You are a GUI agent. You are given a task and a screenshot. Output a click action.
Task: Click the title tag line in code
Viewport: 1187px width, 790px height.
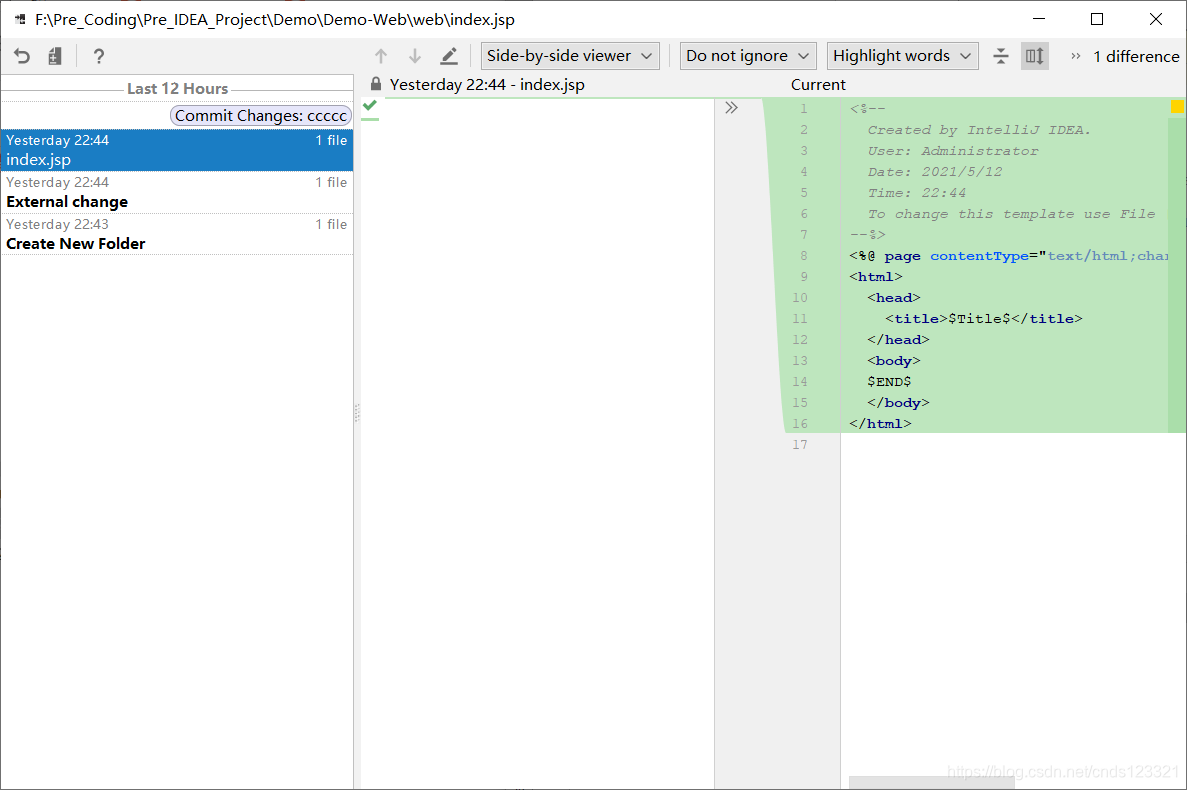[x=983, y=319]
